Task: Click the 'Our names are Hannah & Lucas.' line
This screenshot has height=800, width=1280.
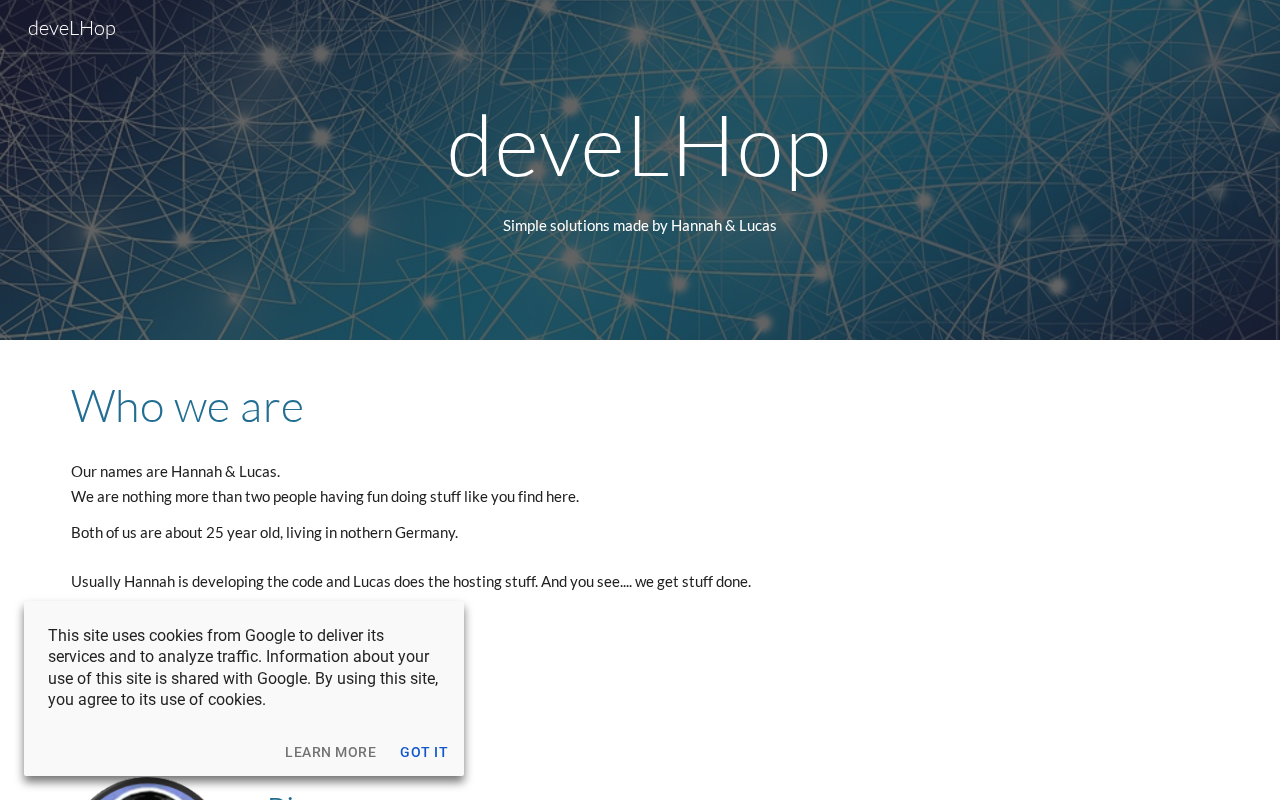Action: click(175, 471)
